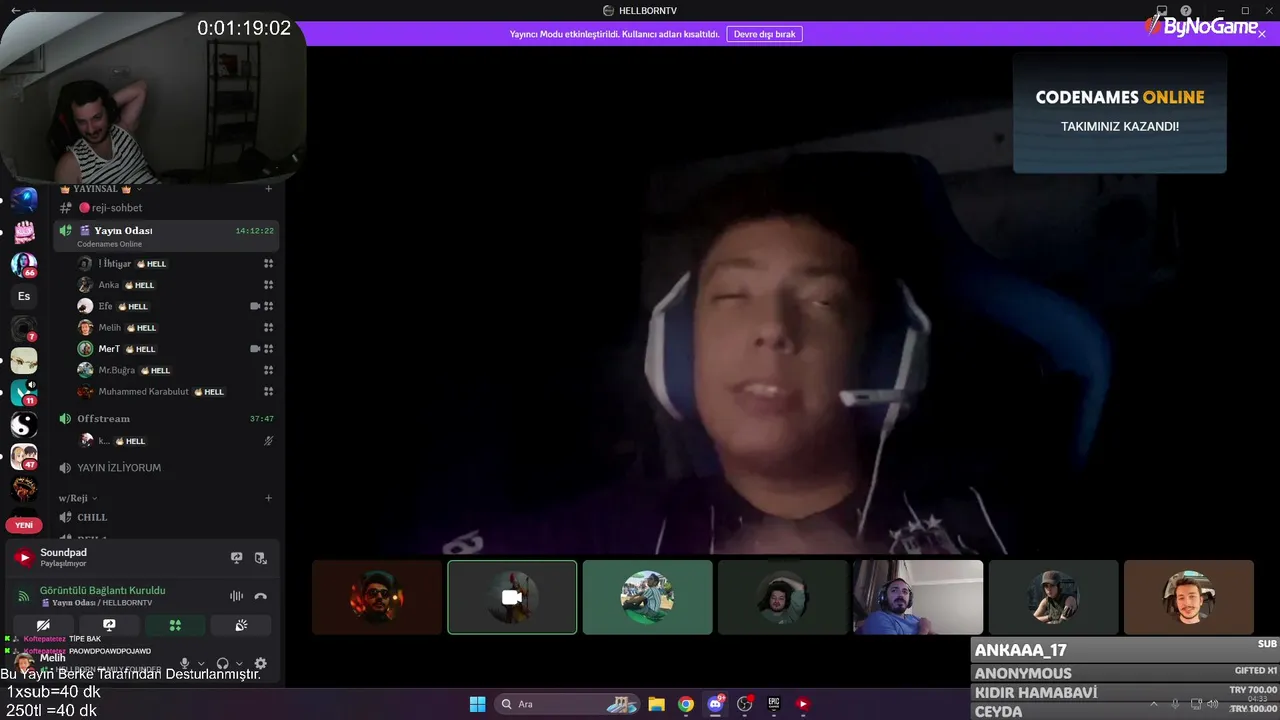Viewport: 1280px width, 720px height.
Task: Open File Explorer from the taskbar
Action: click(657, 704)
